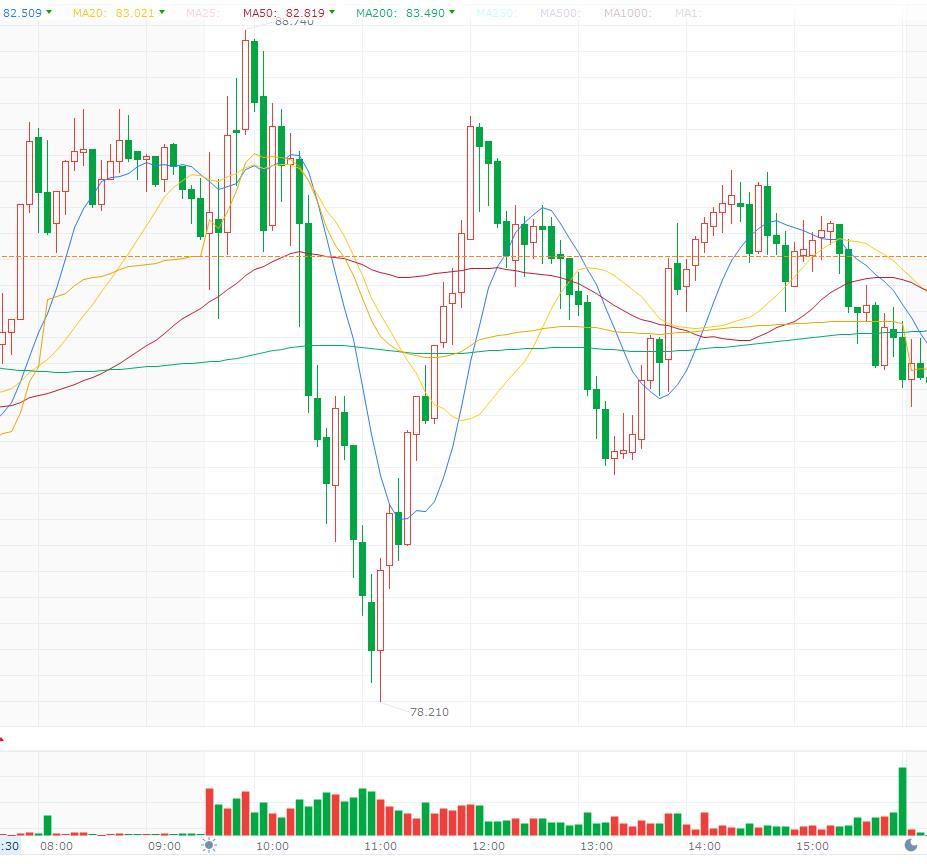
Task: Click the 78.210 low price label
Action: (x=429, y=712)
